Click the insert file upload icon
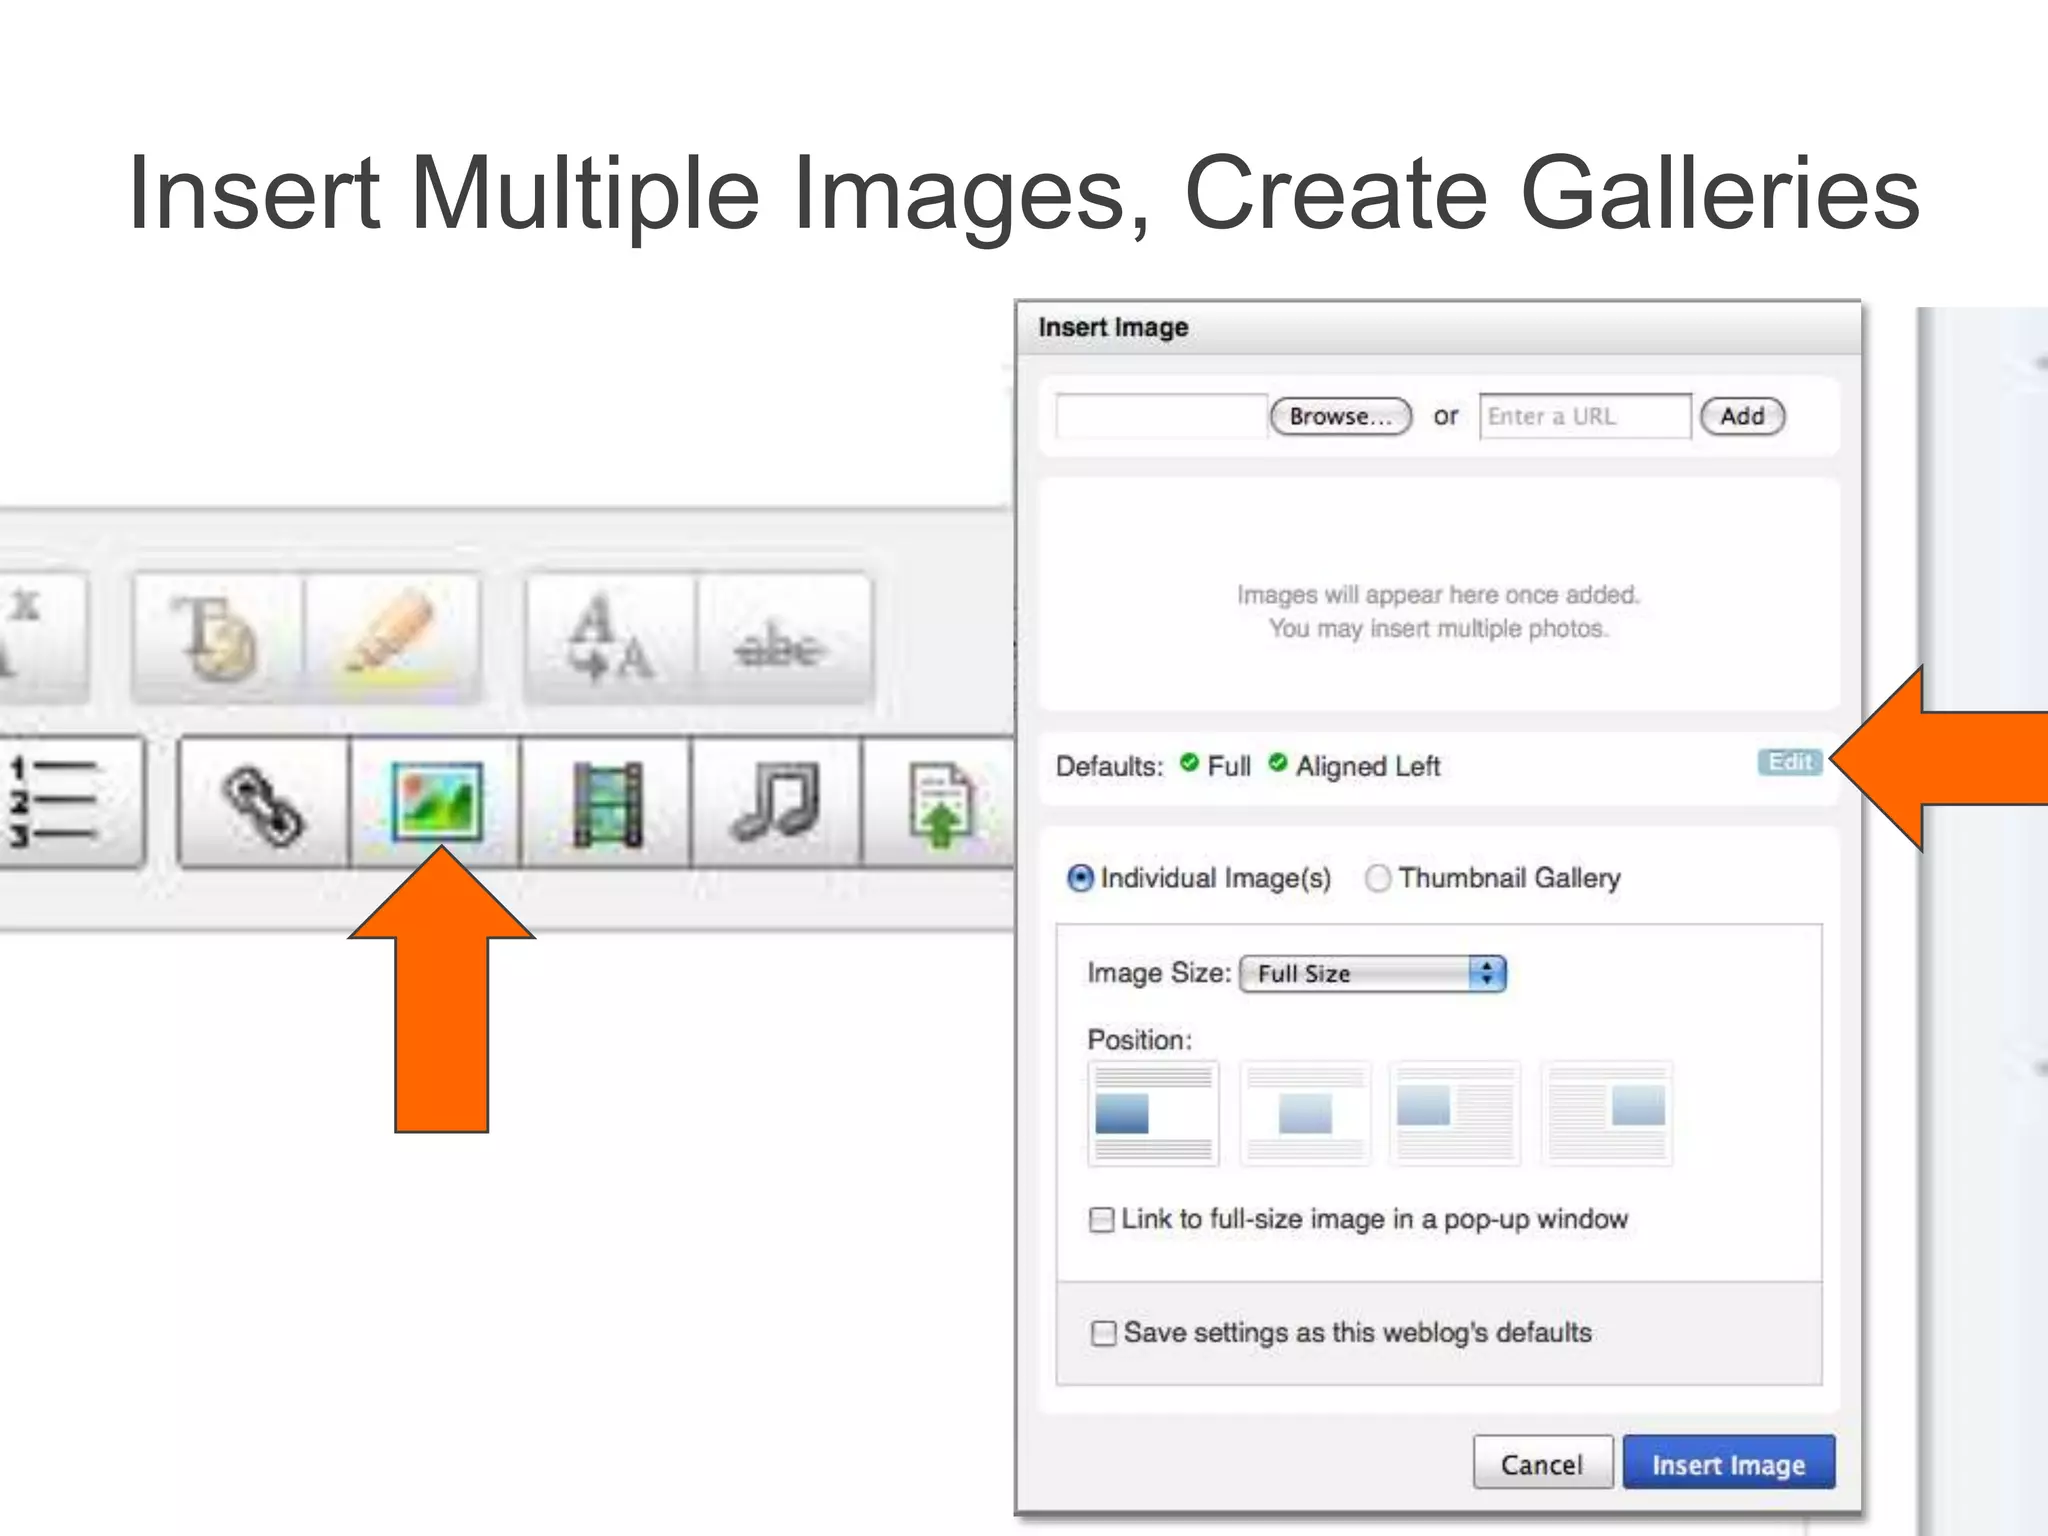Viewport: 2048px width, 1536px height. pos(939,801)
